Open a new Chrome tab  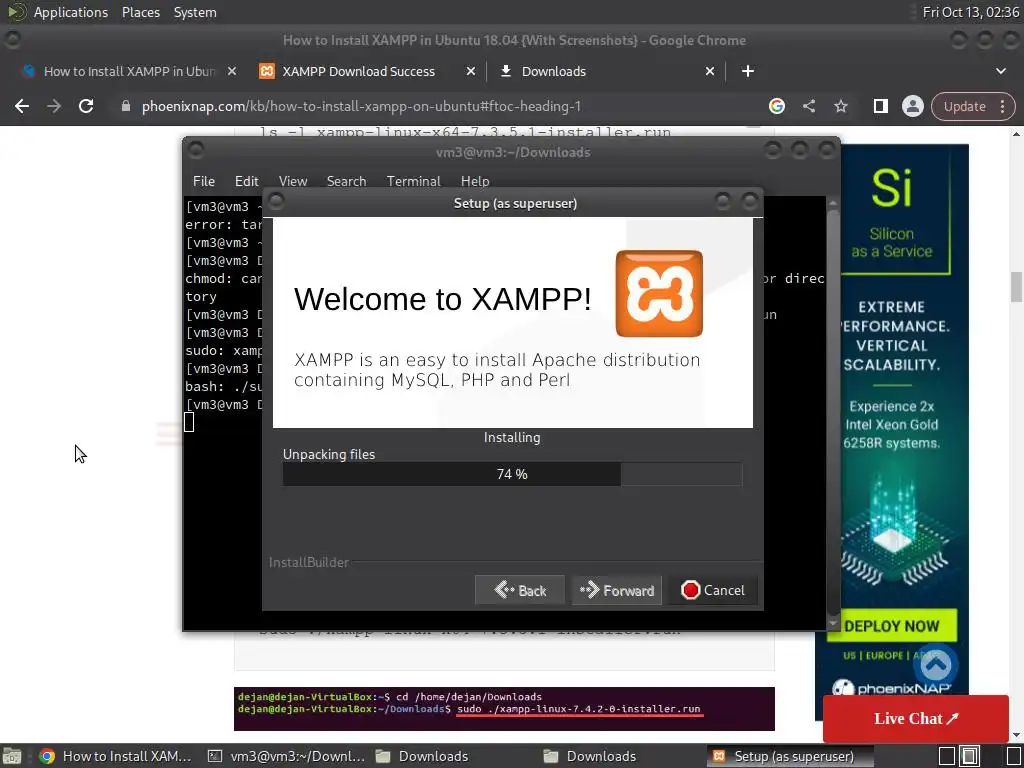click(748, 71)
